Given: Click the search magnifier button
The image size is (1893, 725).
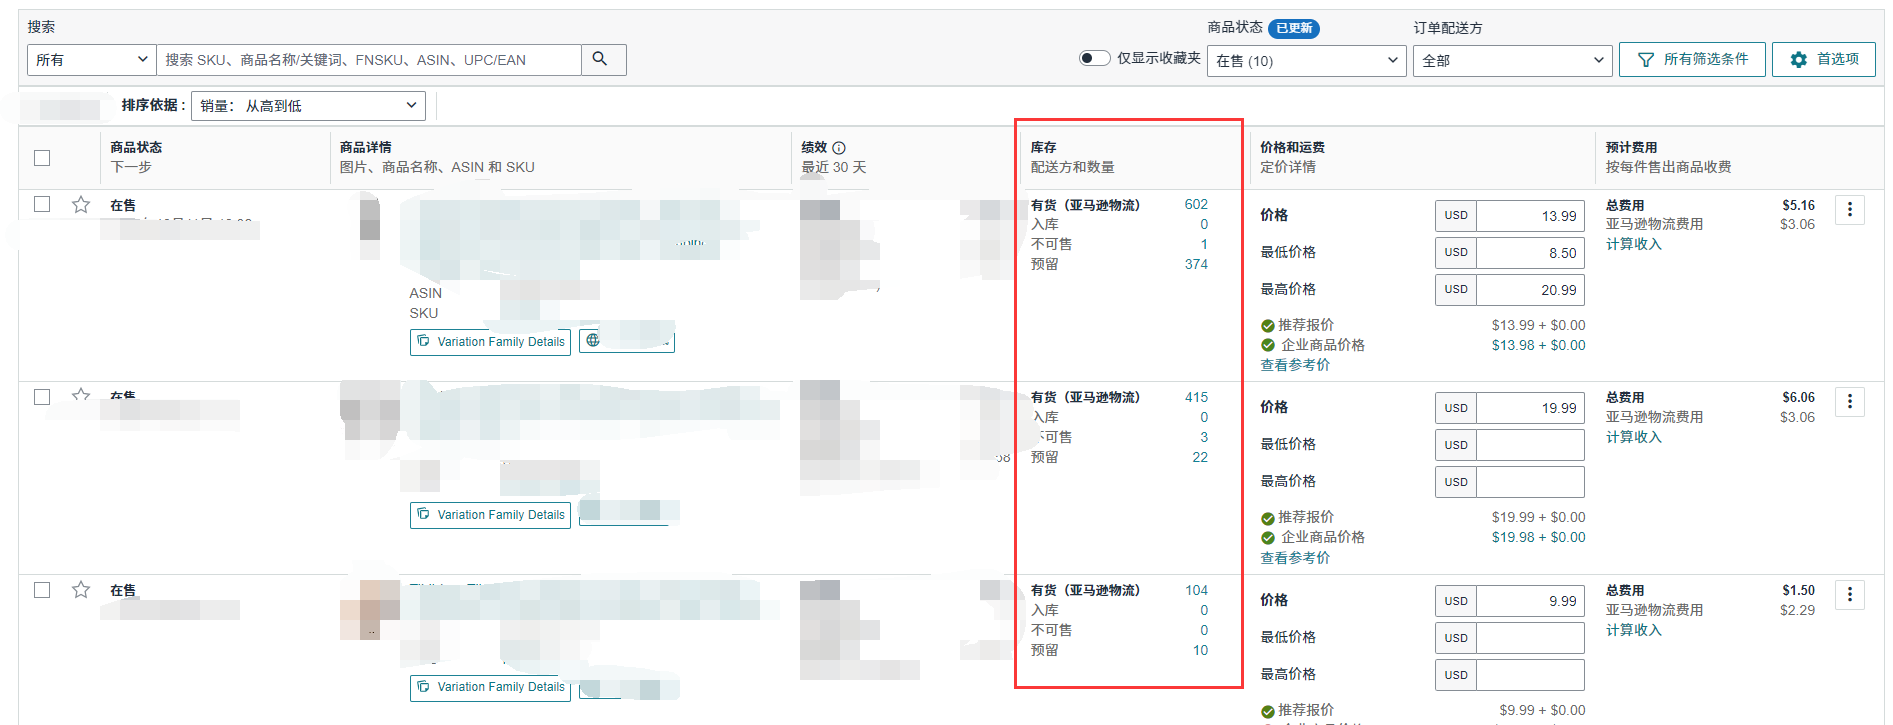Looking at the screenshot, I should point(600,59).
